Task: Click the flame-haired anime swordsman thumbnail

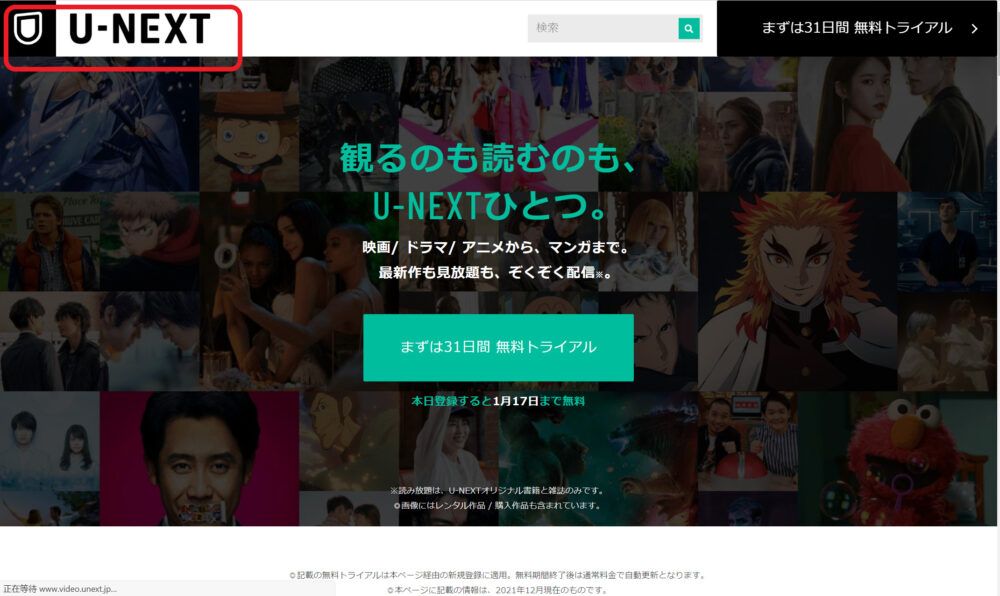Action: [x=798, y=291]
